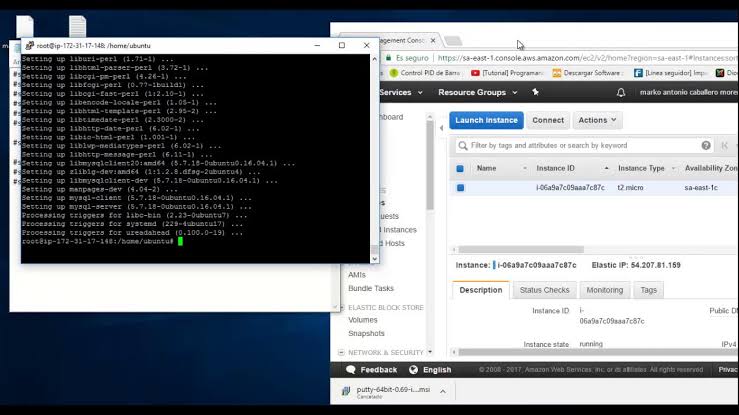Click the Feedback speech bubble icon

coord(351,370)
